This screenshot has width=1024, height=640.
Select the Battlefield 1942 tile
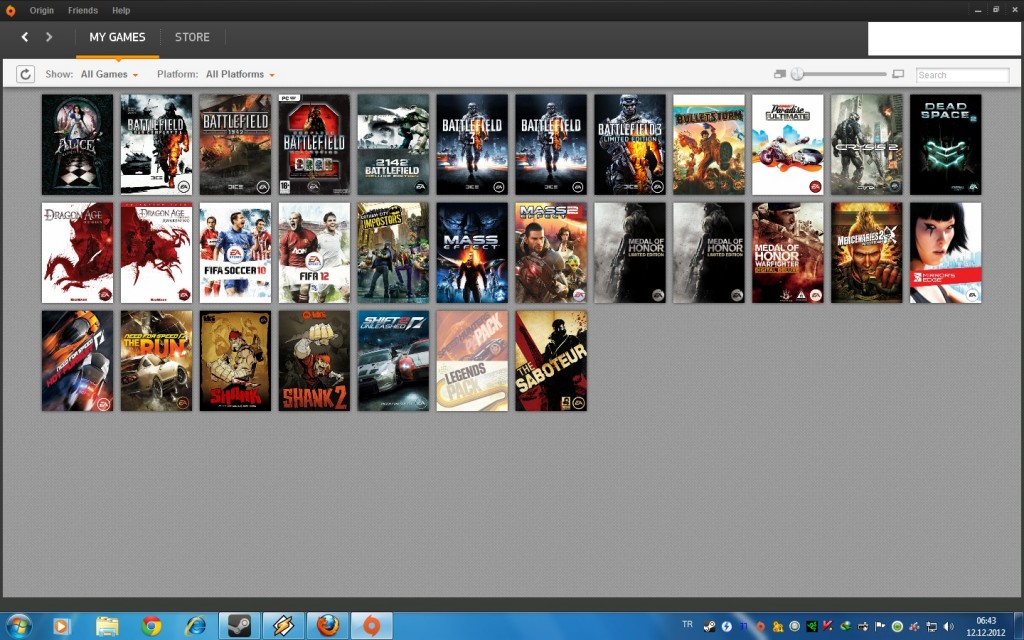click(x=235, y=144)
